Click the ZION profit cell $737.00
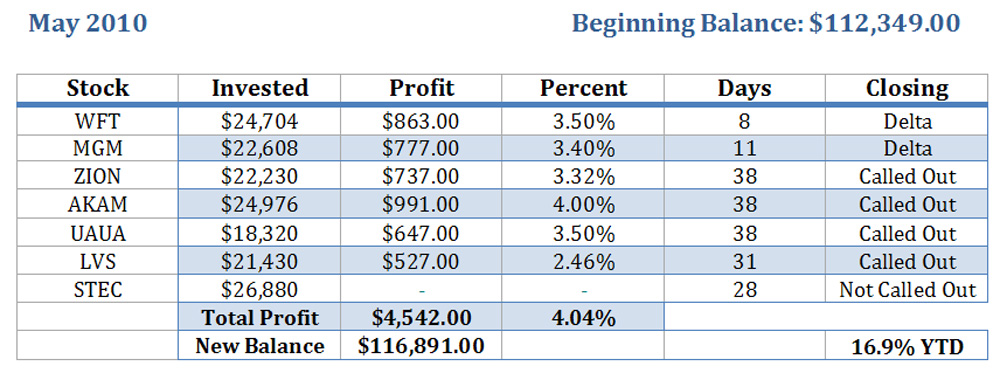The width and height of the screenshot is (1000, 373). click(422, 177)
